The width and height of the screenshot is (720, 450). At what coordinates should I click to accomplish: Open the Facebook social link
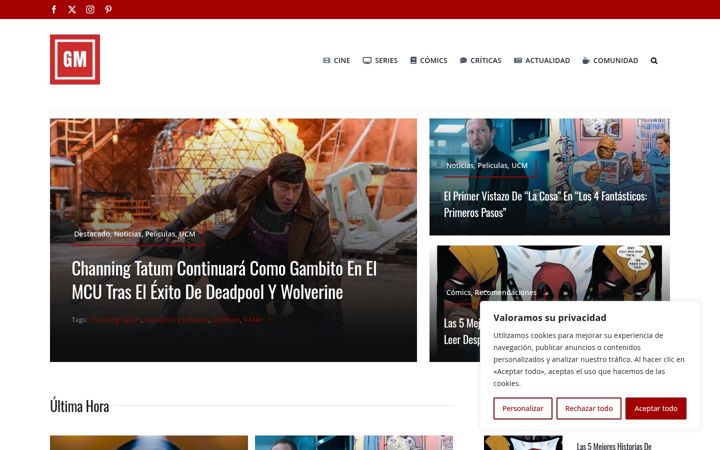54,10
